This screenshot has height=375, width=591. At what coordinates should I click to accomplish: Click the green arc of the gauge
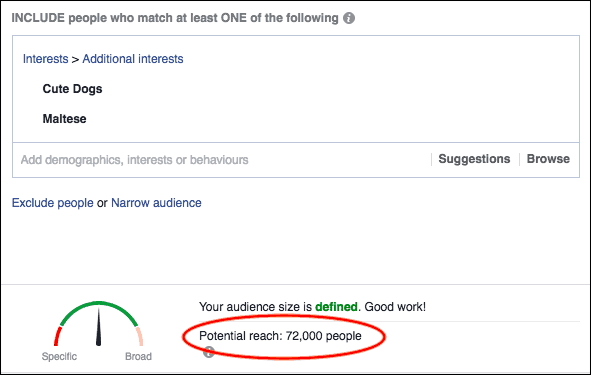coord(99,306)
